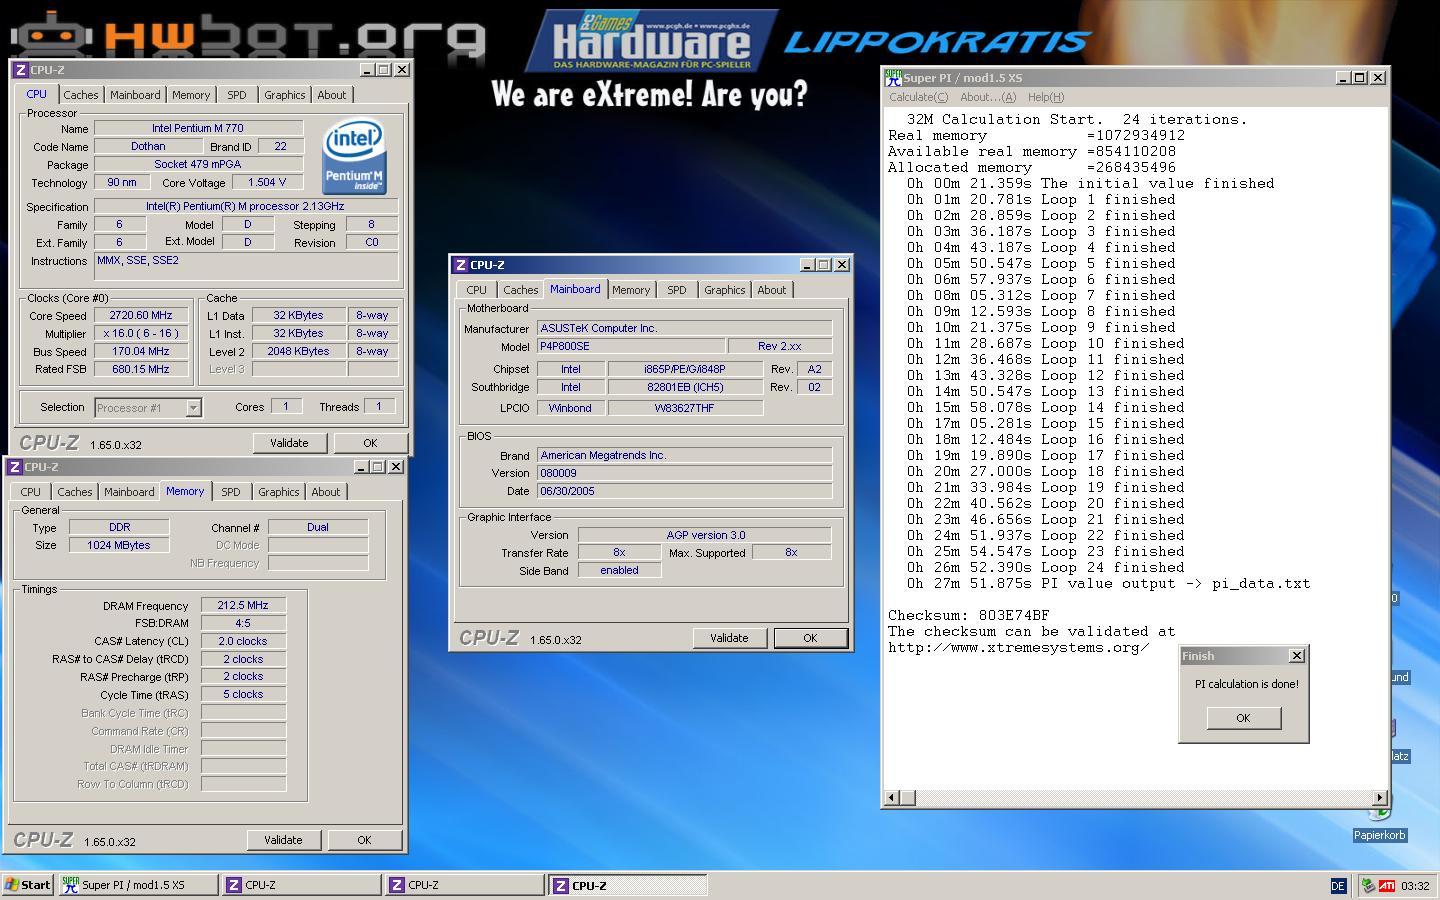Click the CPU-Z title icon of the Mainboard window
Viewport: 1440px width, 900px height.
pos(461,265)
